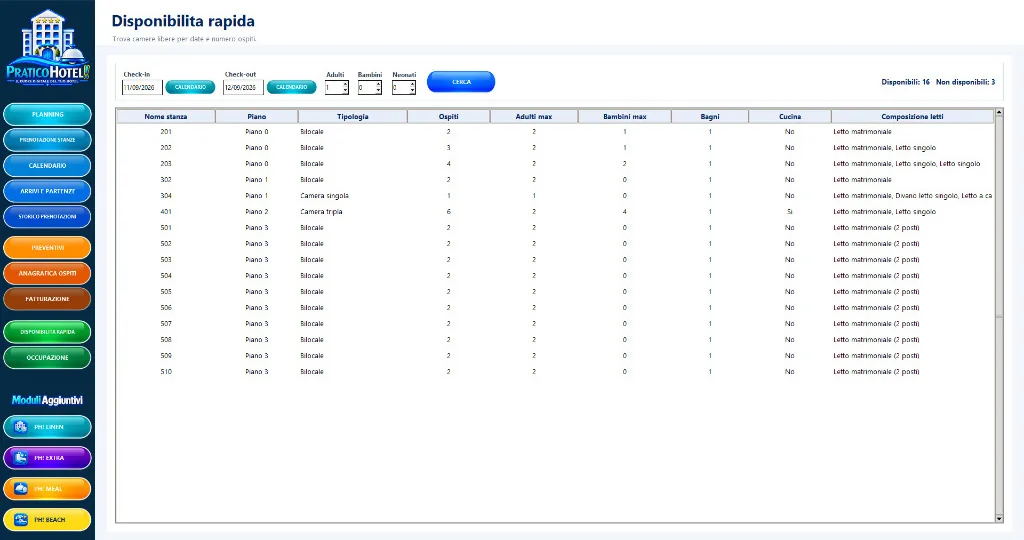
Task: Open the Planning section
Action: [47, 114]
